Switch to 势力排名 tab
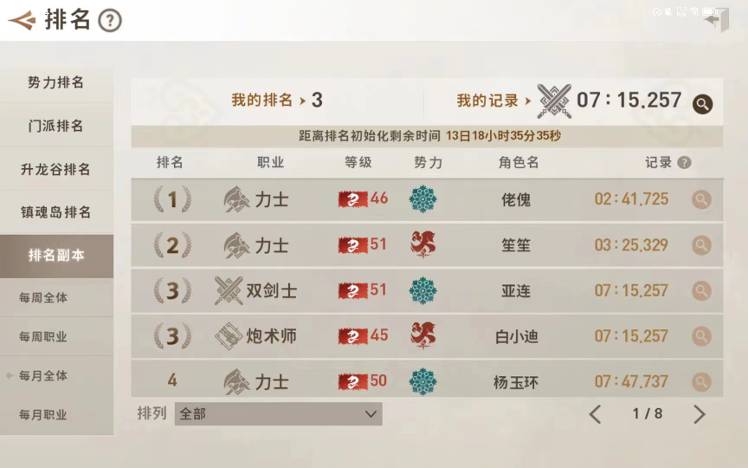Viewport: 748px width, 468px height. pyautogui.click(x=56, y=83)
